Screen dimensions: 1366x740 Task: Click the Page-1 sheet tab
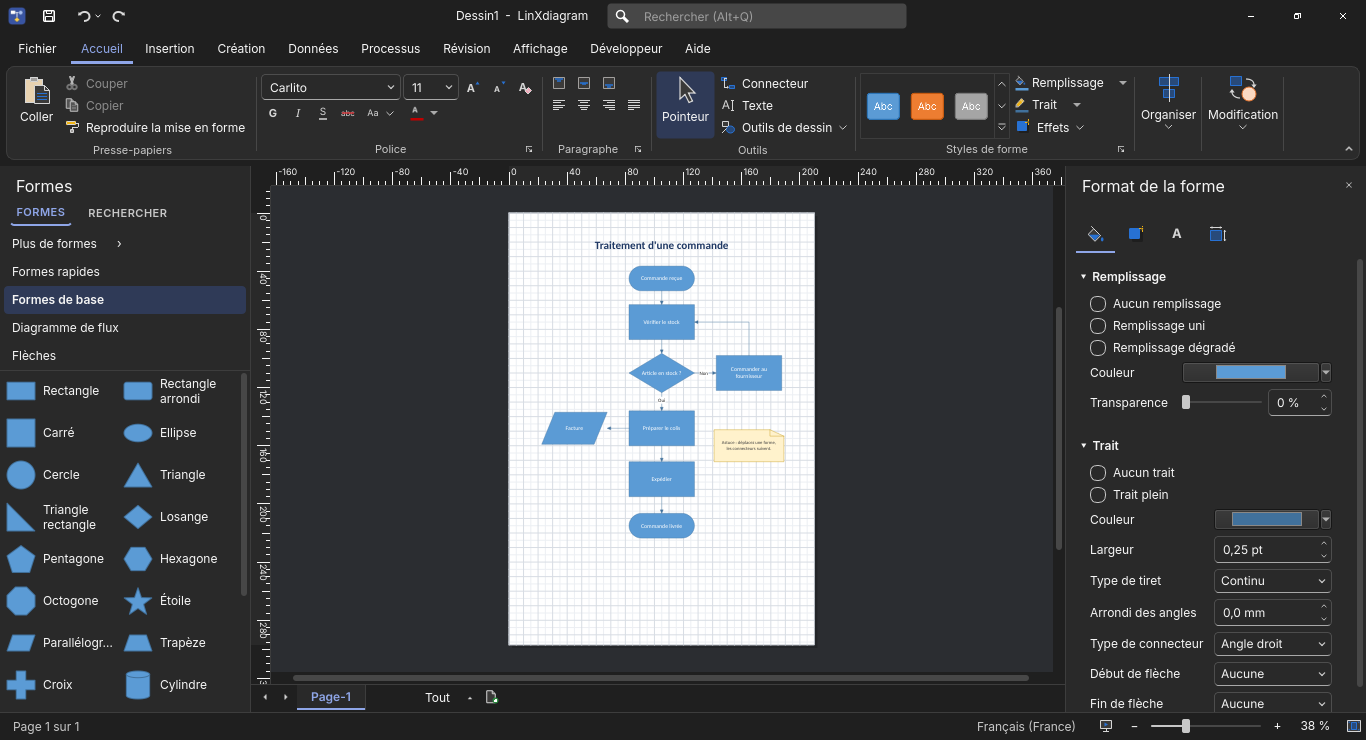click(331, 697)
